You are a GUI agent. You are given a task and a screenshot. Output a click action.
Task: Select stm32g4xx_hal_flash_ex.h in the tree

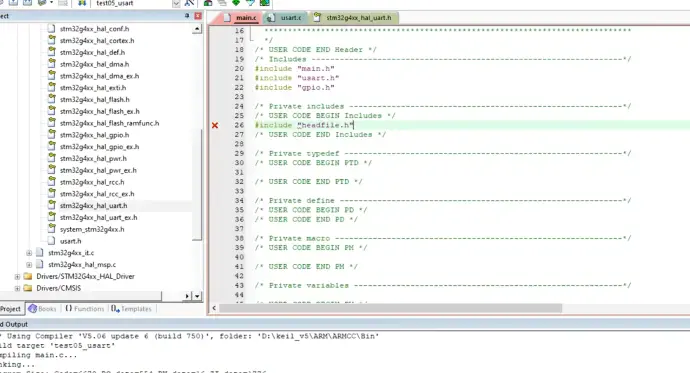(x=99, y=112)
